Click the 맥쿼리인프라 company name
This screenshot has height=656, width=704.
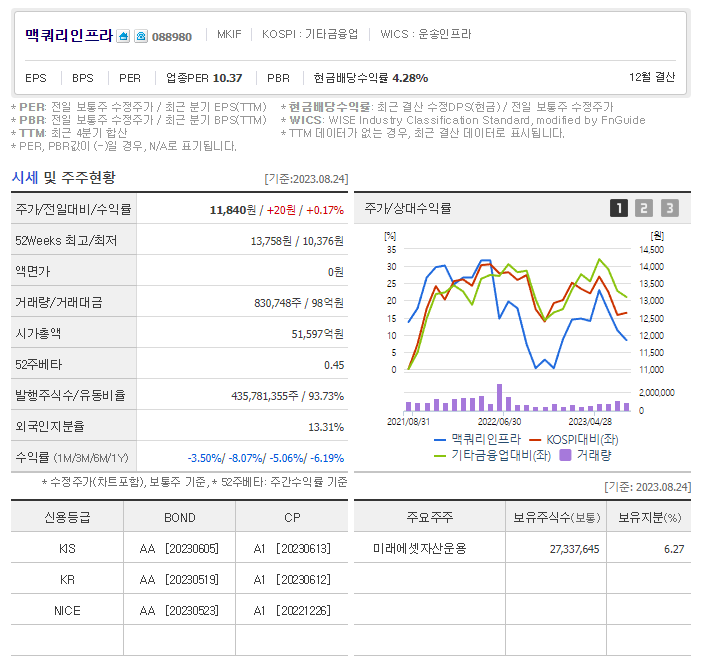point(69,35)
